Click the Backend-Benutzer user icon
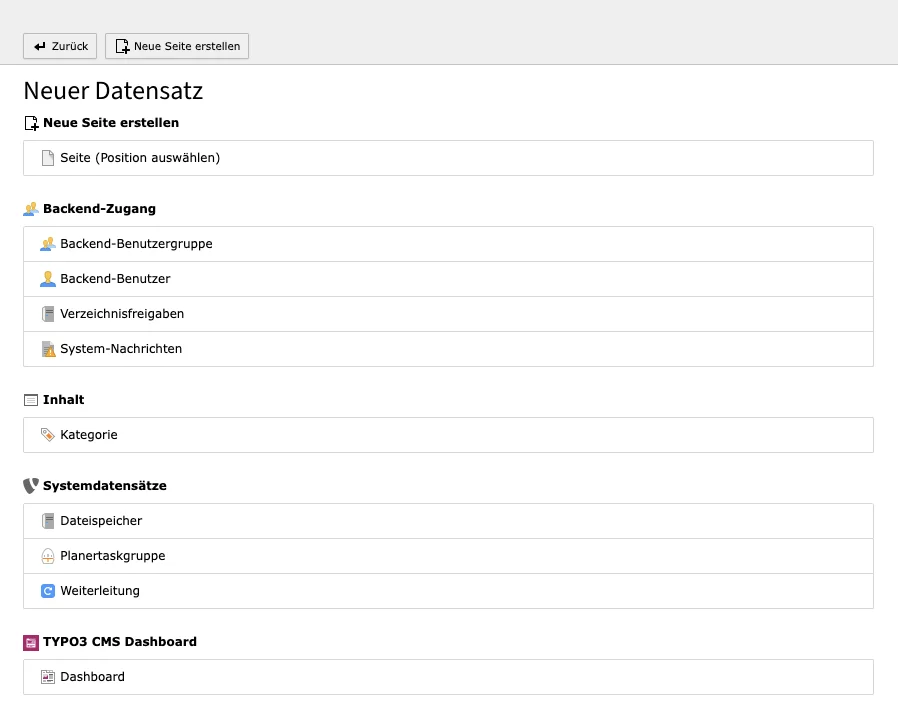898x707 pixels. point(48,278)
